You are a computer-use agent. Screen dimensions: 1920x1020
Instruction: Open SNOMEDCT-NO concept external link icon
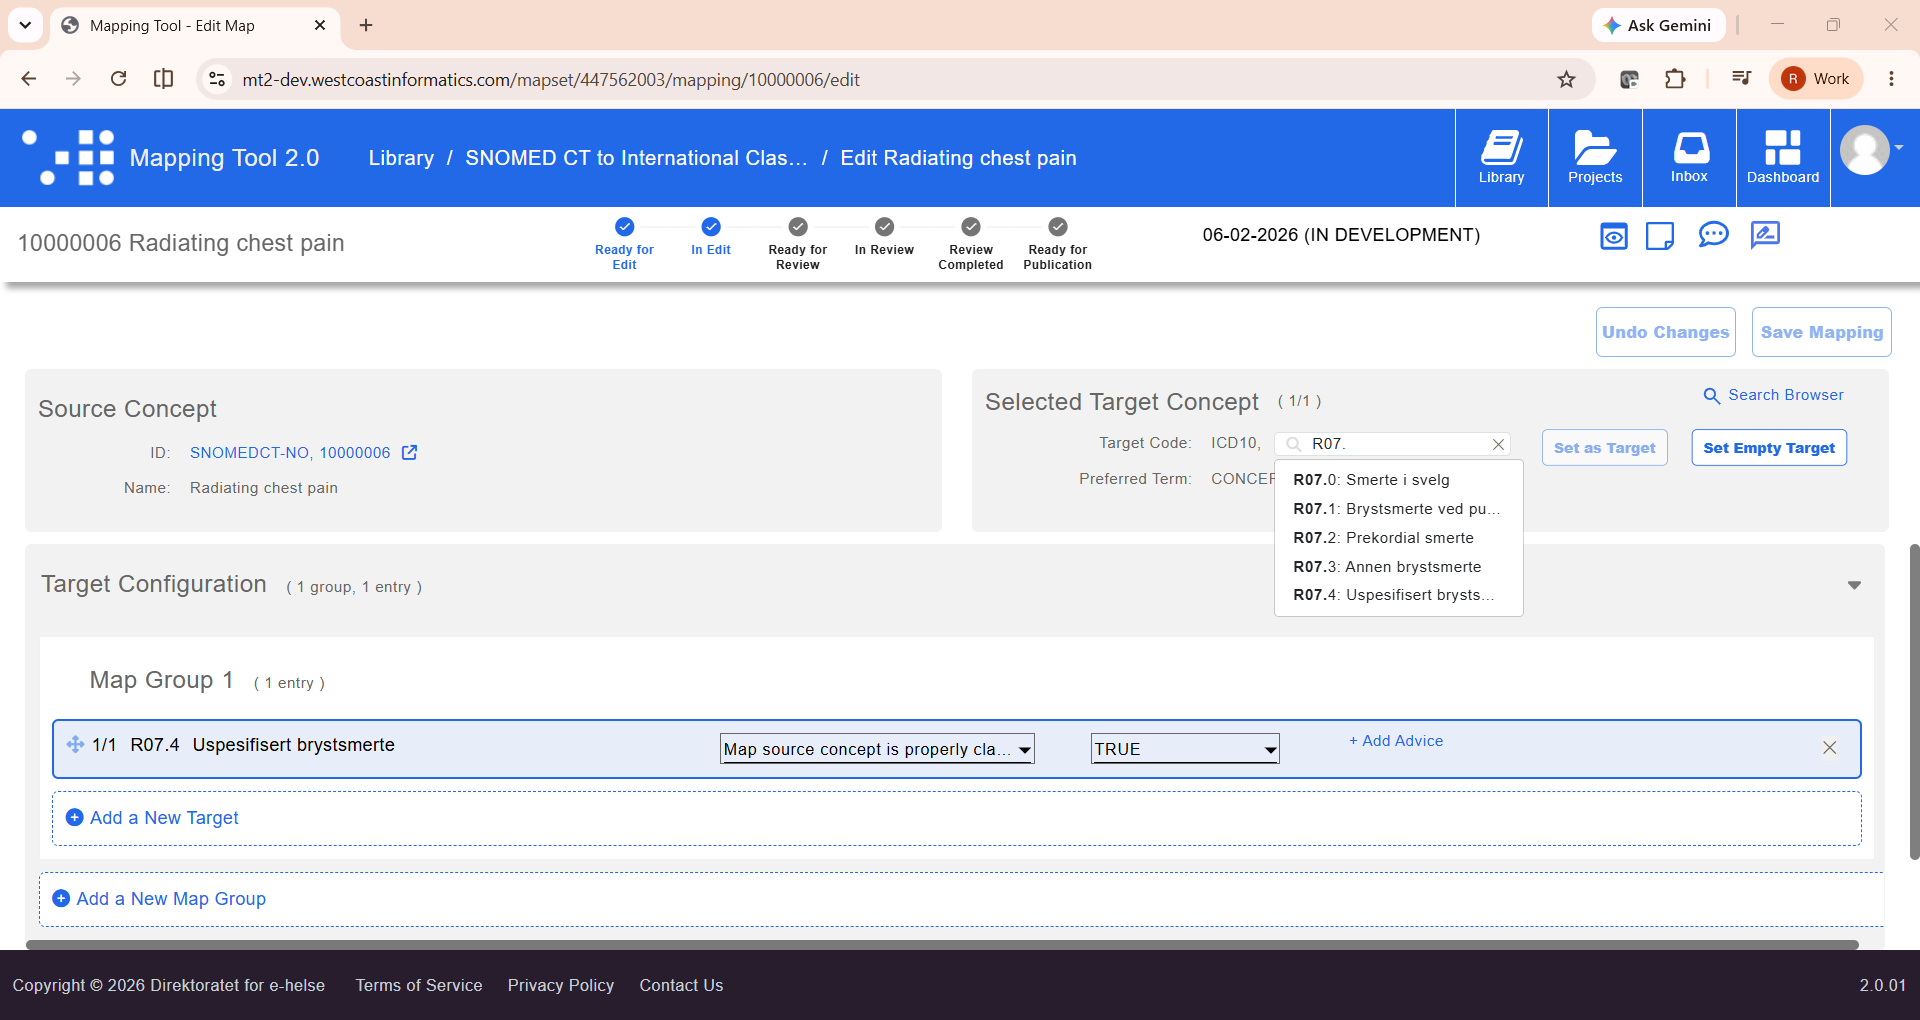coord(409,453)
